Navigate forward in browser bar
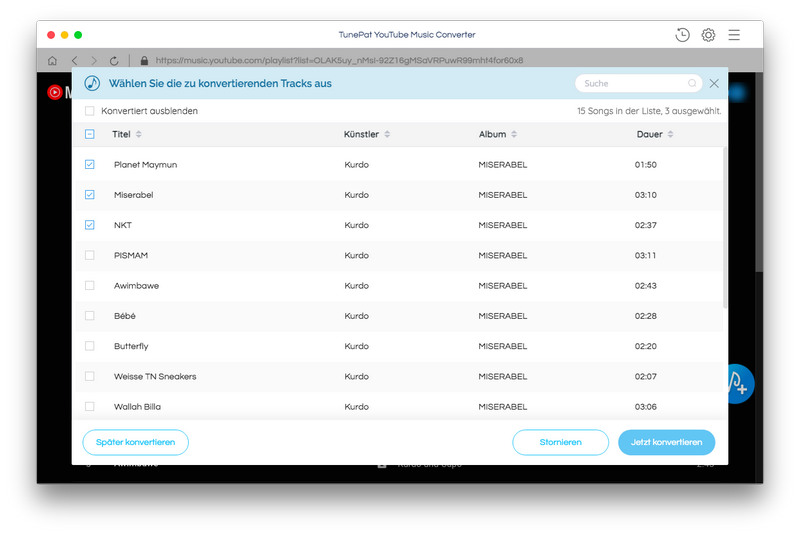800x536 pixels. [94, 61]
